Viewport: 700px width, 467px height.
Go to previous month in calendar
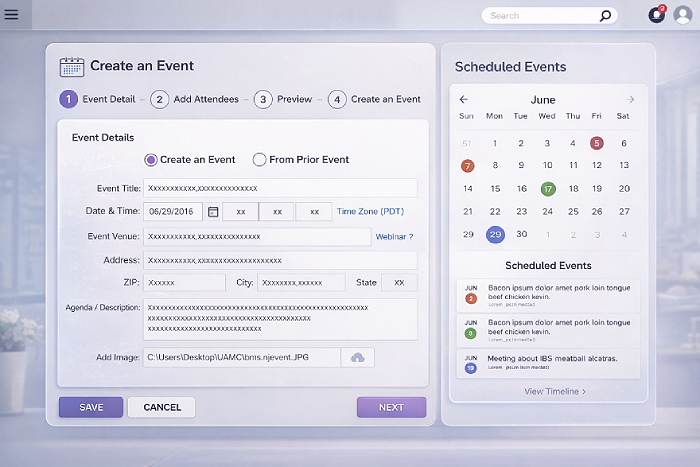click(x=464, y=100)
